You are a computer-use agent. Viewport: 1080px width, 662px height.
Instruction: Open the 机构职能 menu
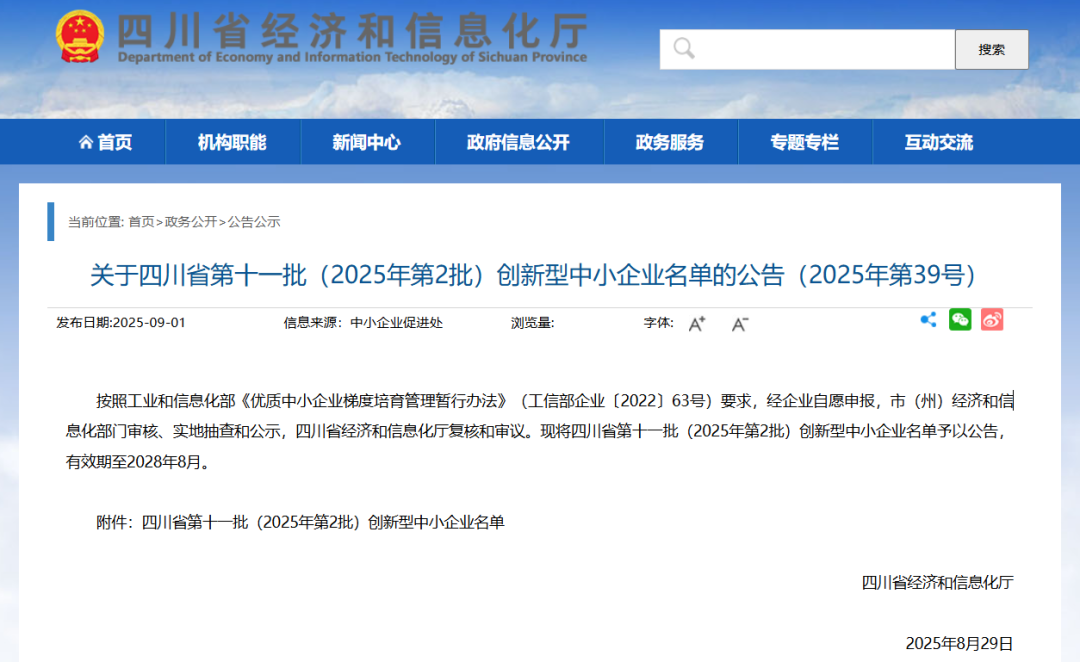click(x=232, y=142)
